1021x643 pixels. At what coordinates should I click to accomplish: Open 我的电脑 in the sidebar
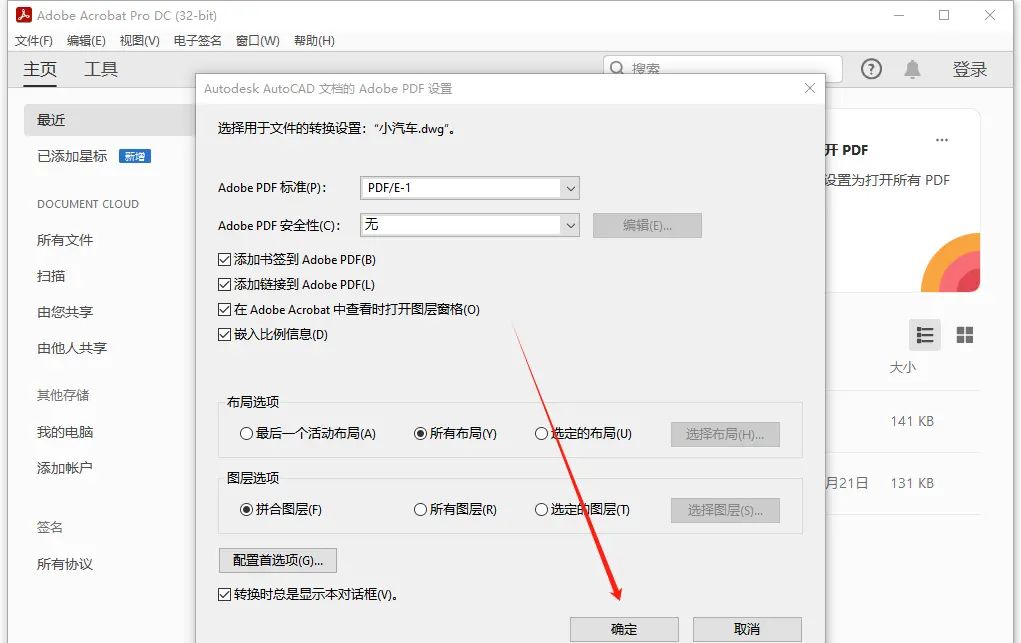(65, 432)
